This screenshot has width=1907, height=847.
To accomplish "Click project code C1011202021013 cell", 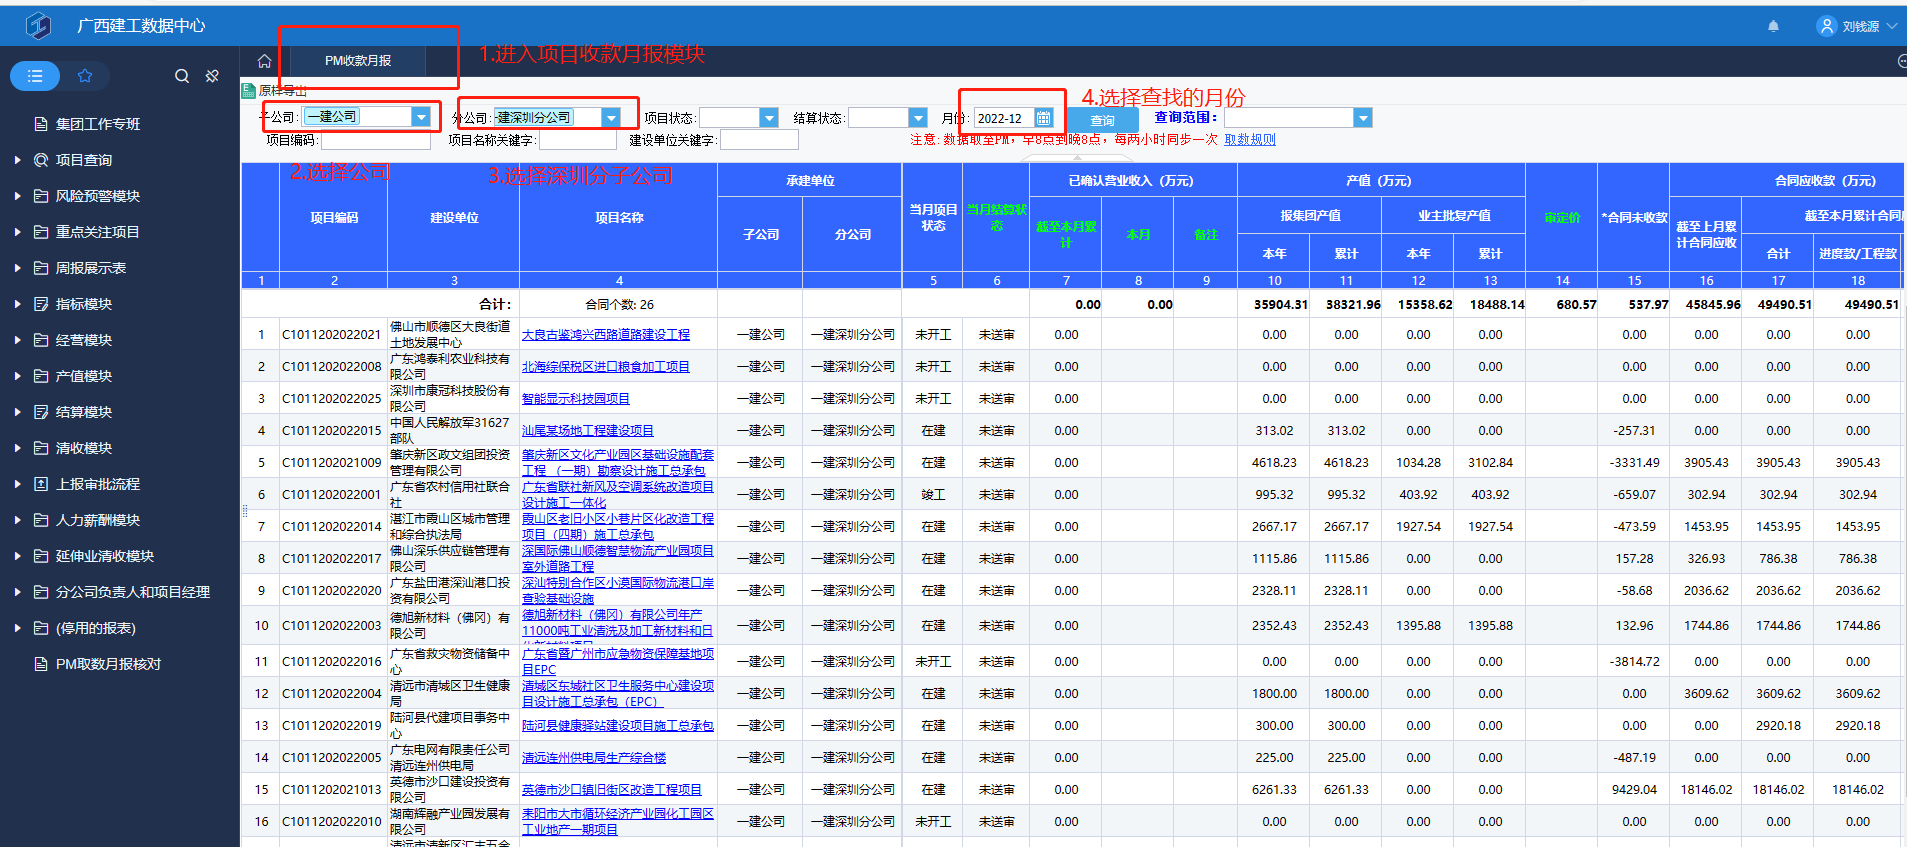I will (332, 790).
